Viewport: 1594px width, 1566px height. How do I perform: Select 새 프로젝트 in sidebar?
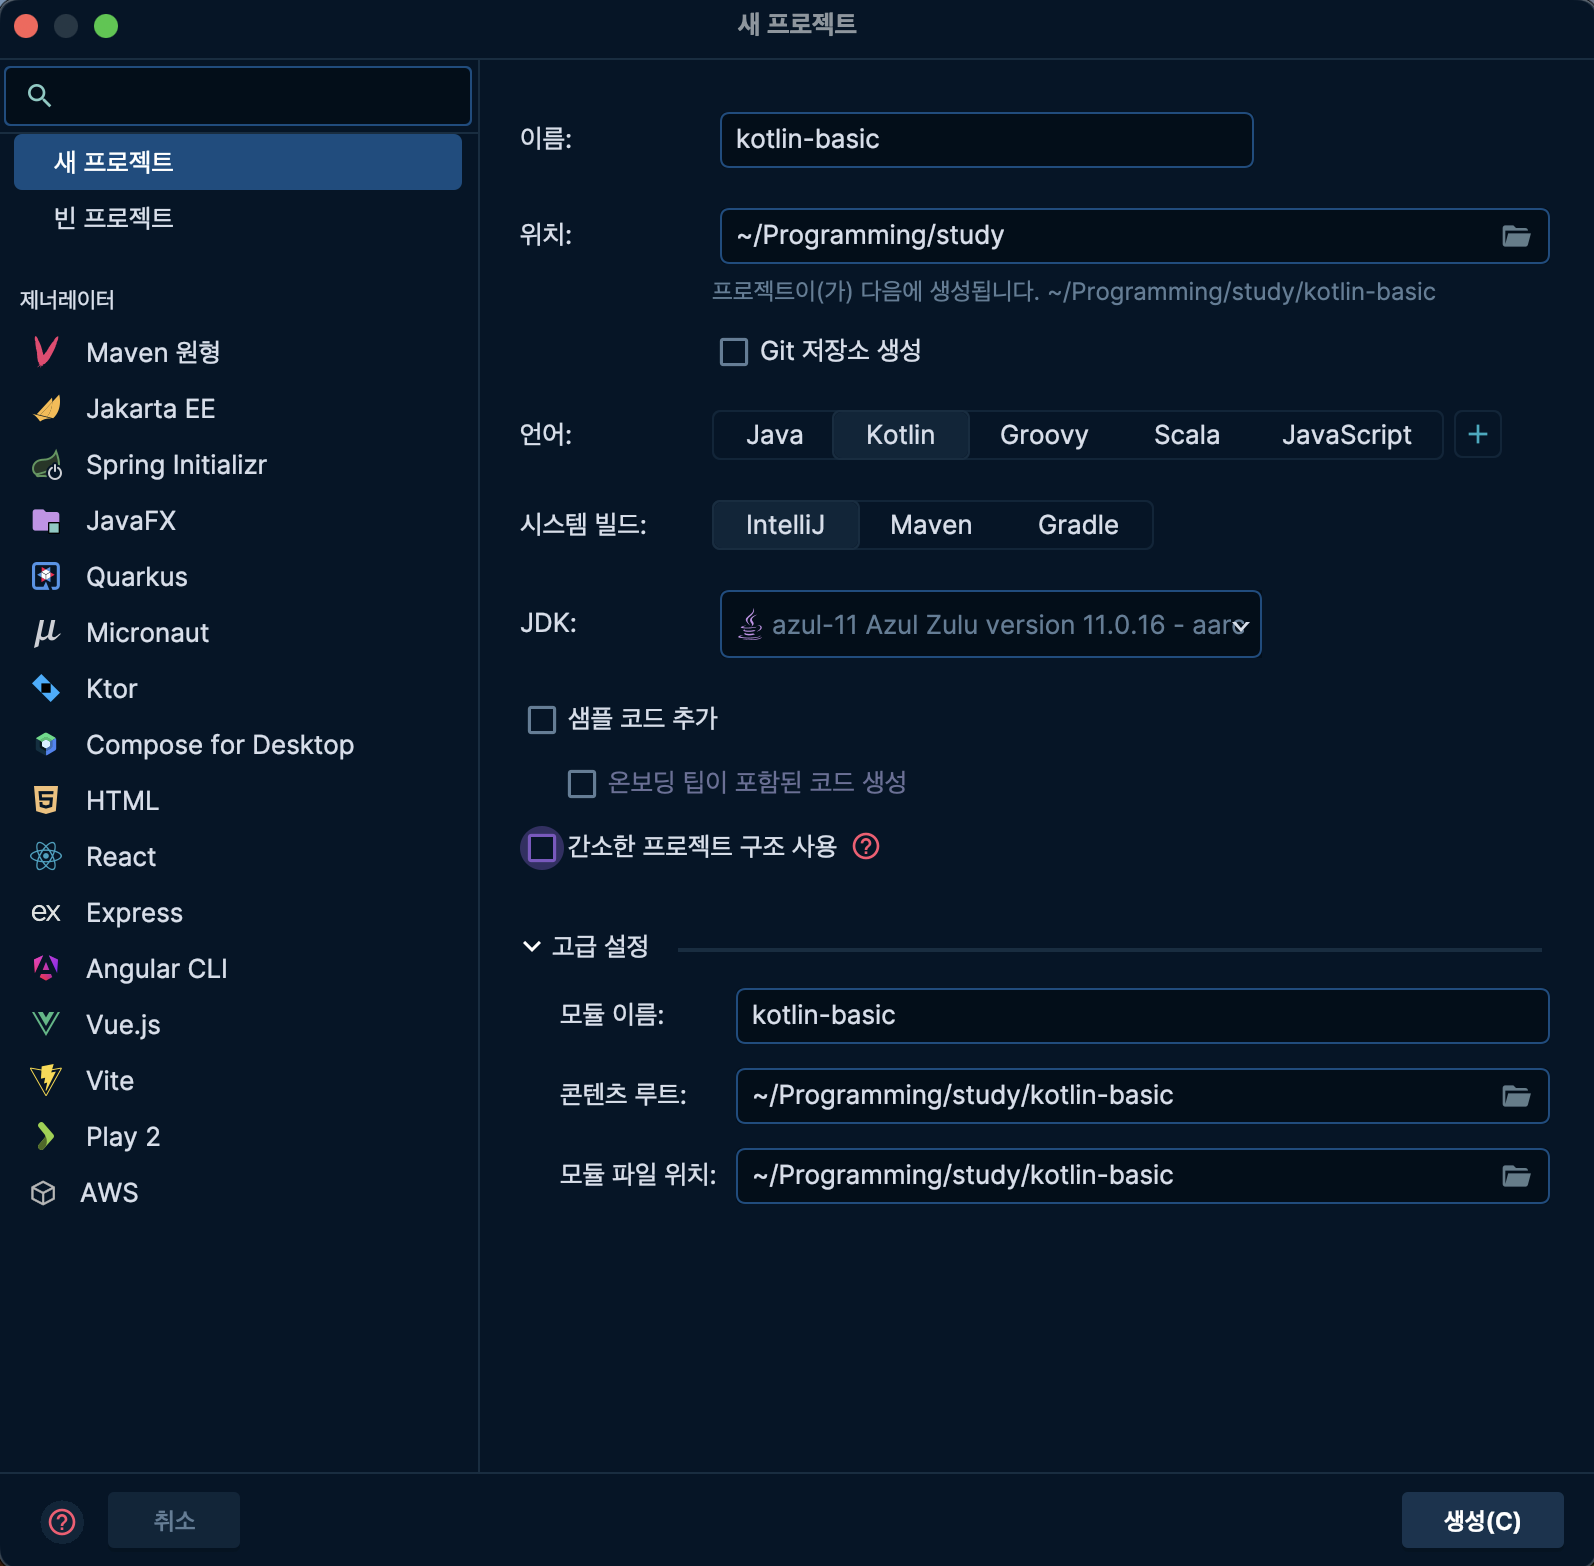pos(238,162)
